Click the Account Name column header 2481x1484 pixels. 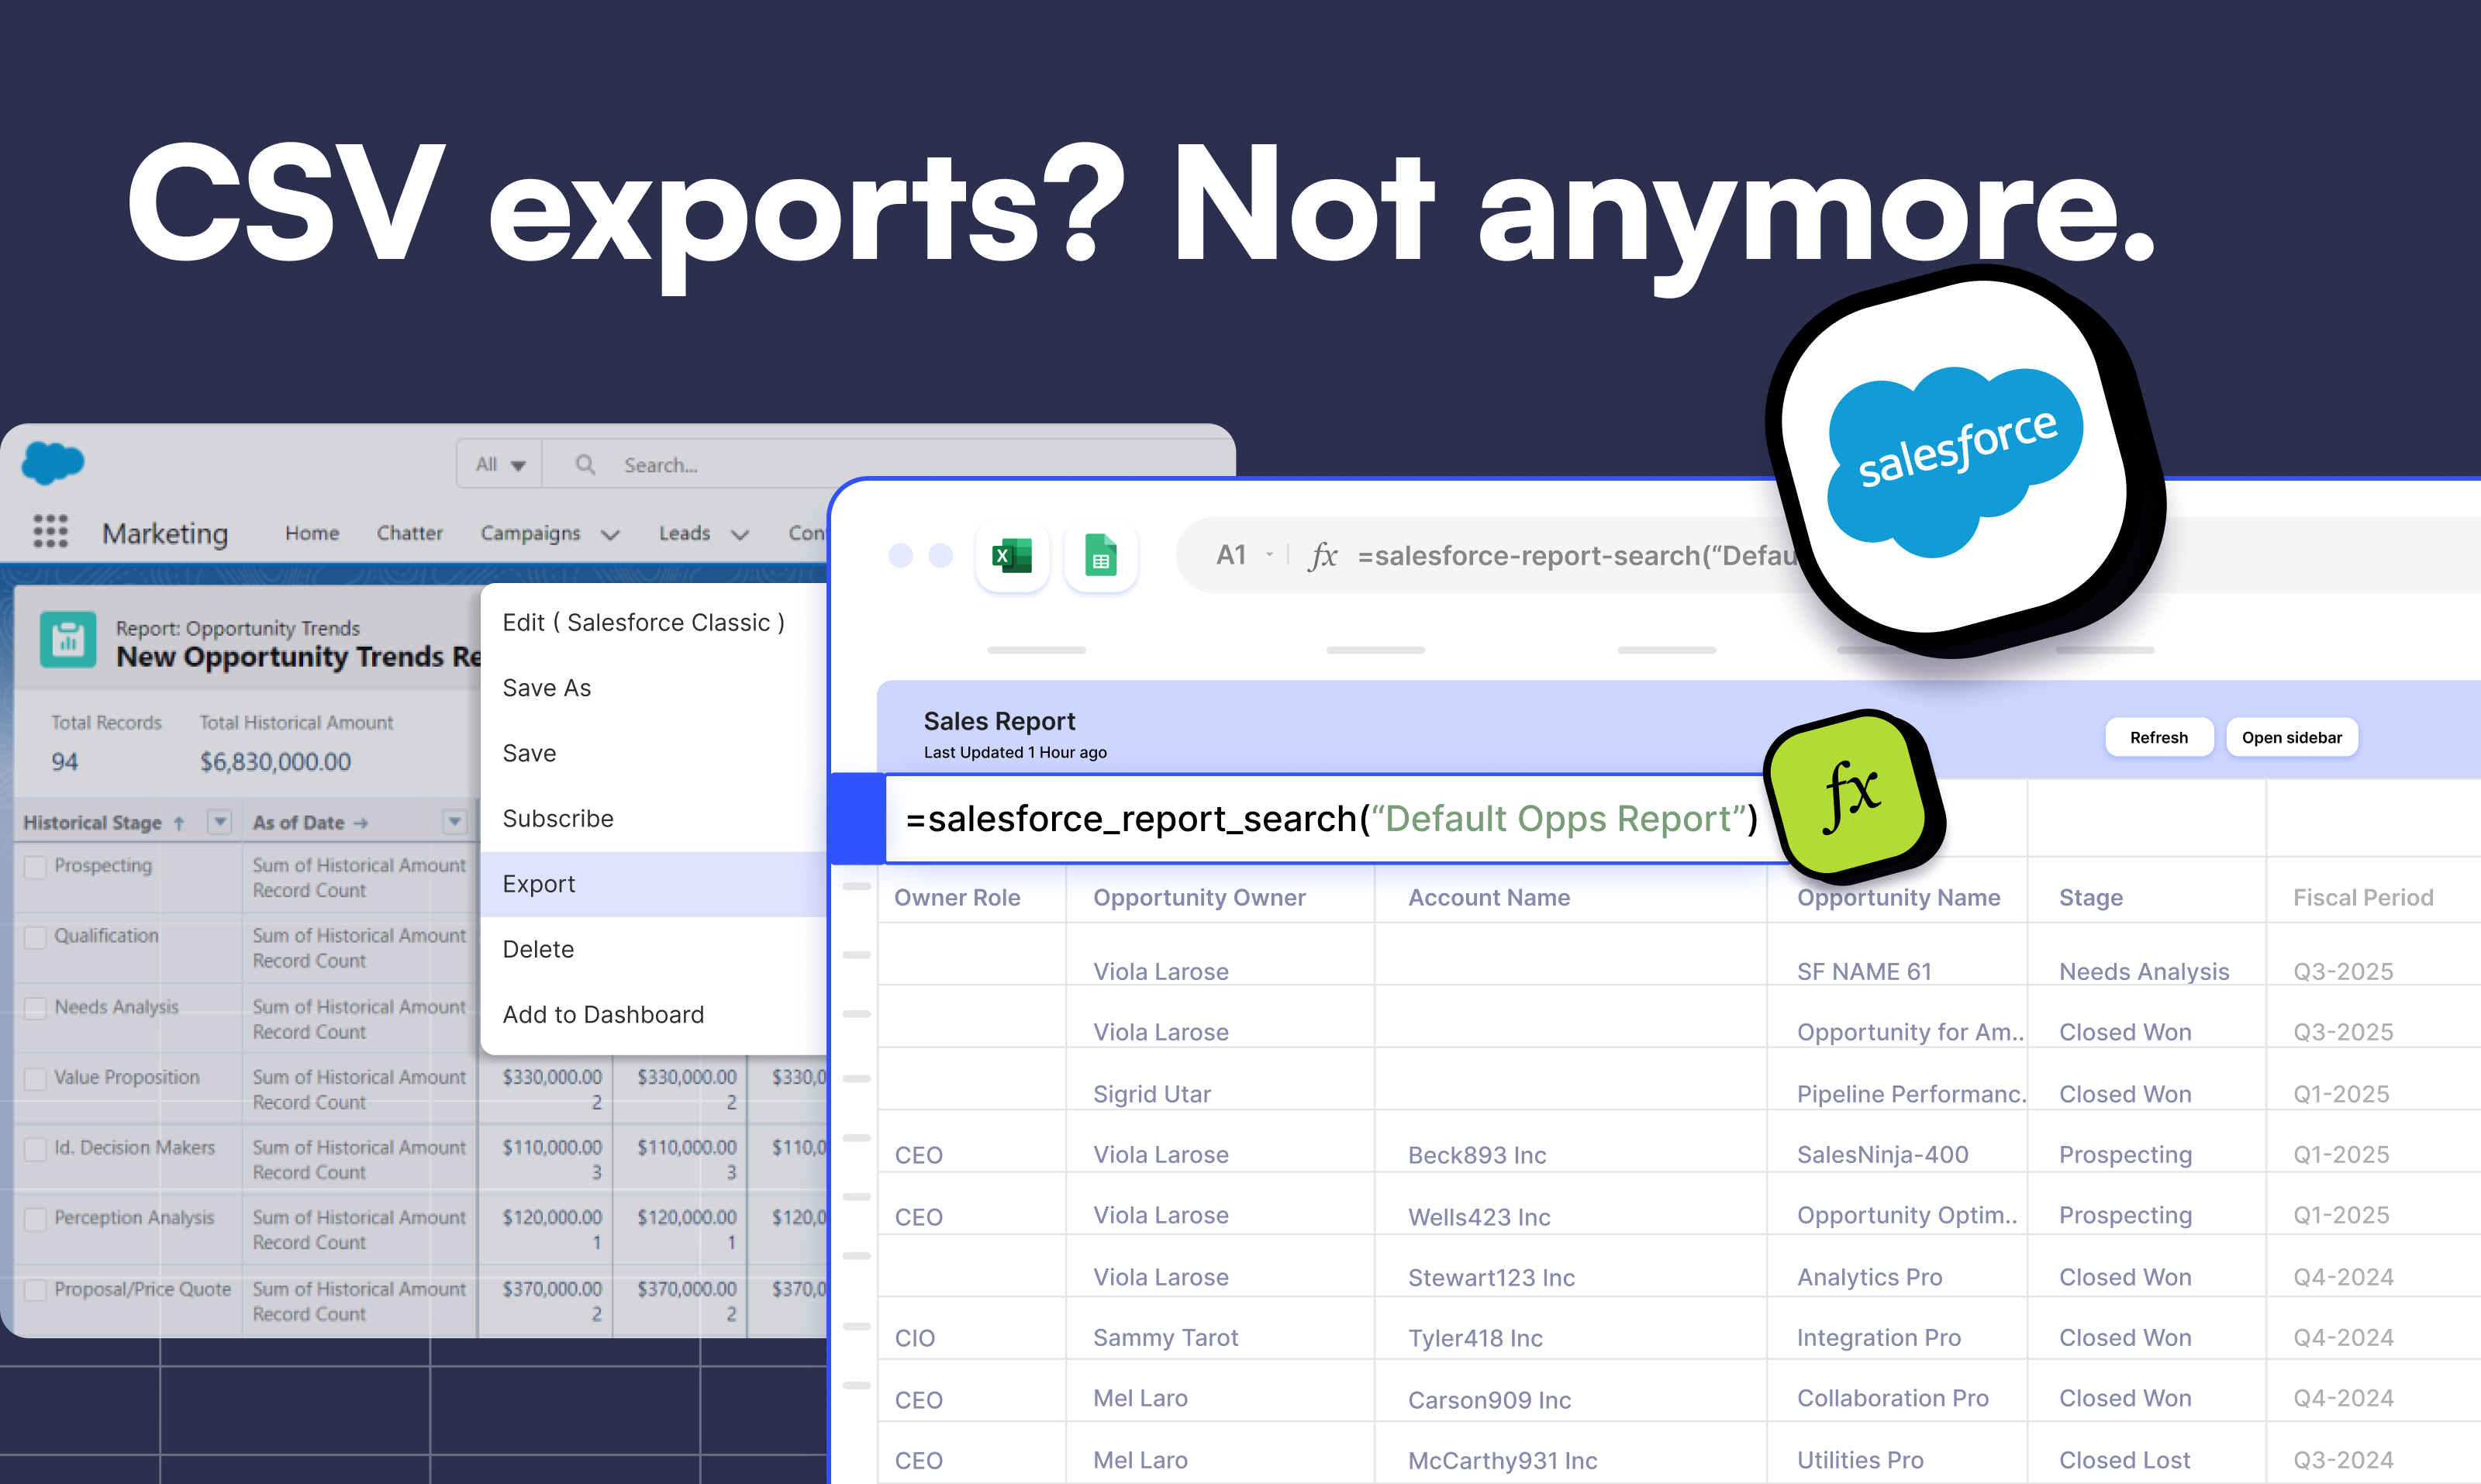[1489, 897]
